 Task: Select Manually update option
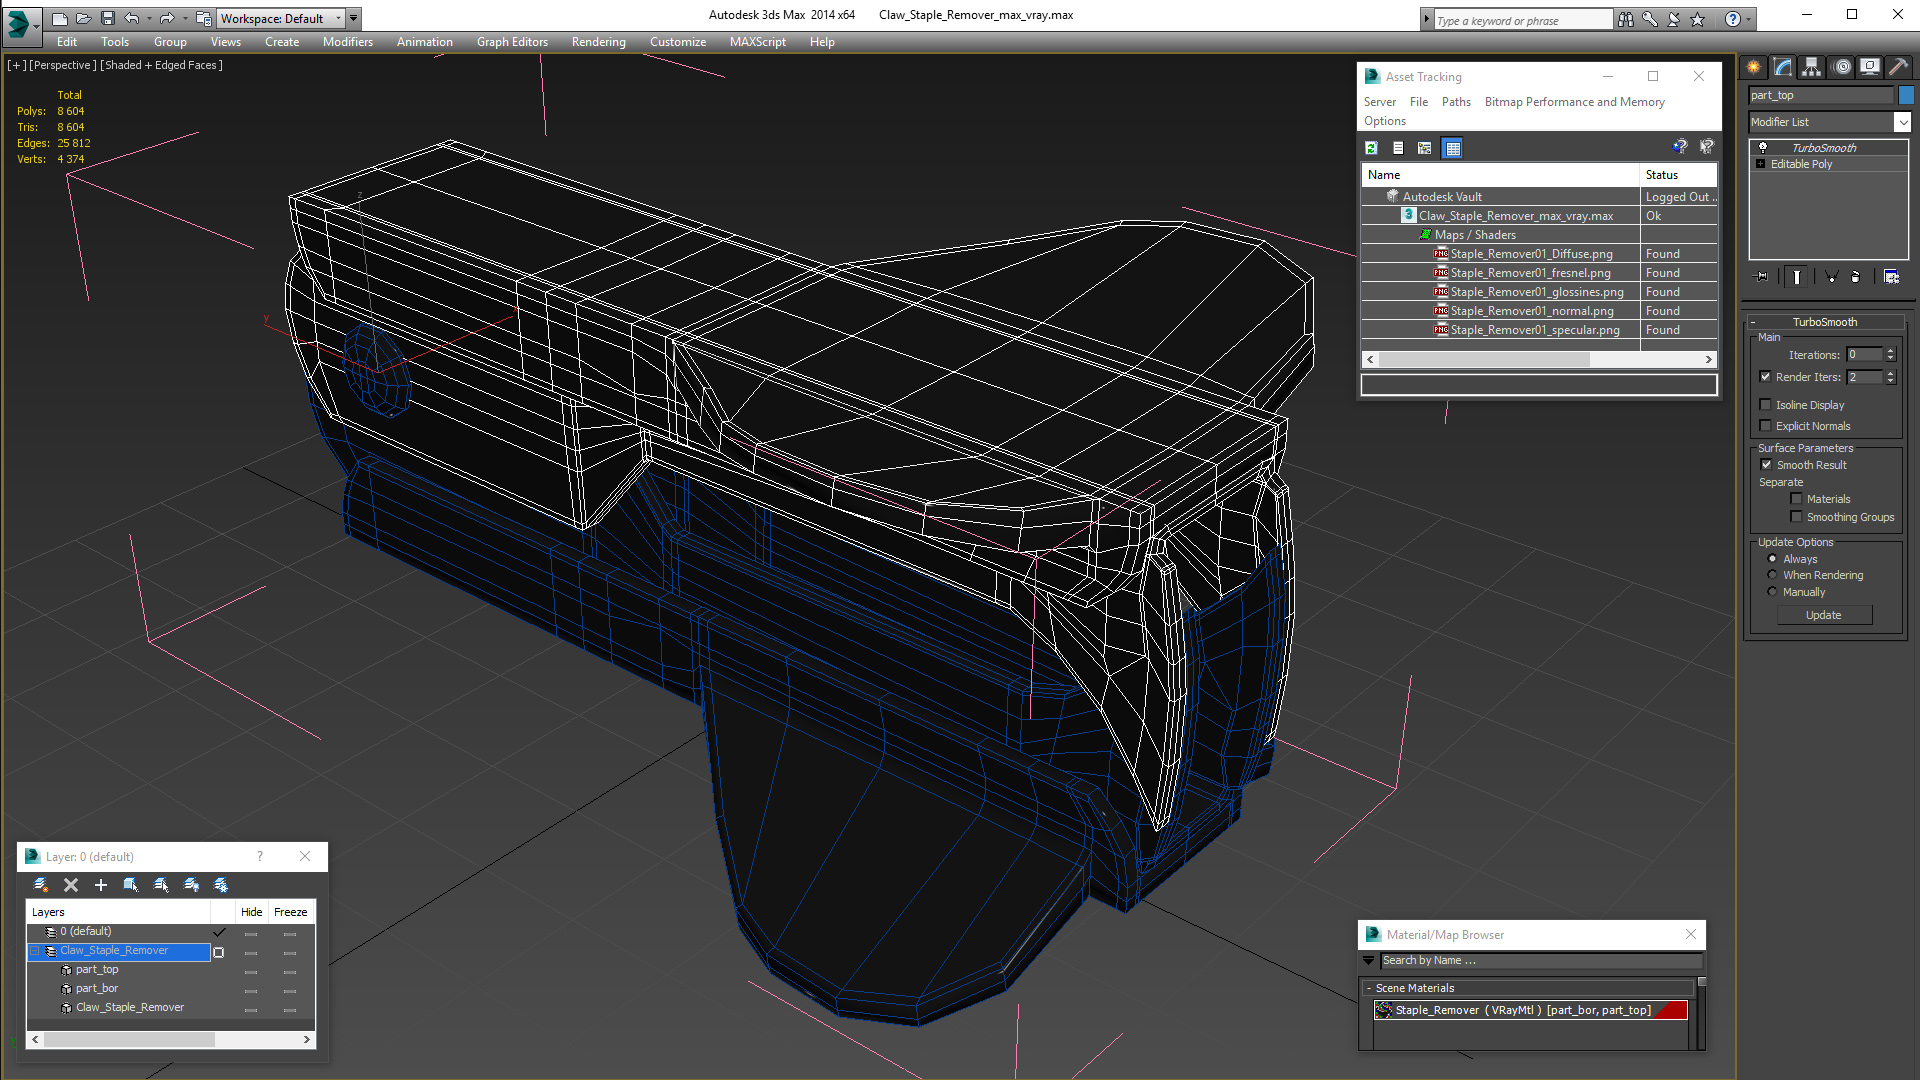tap(1773, 592)
